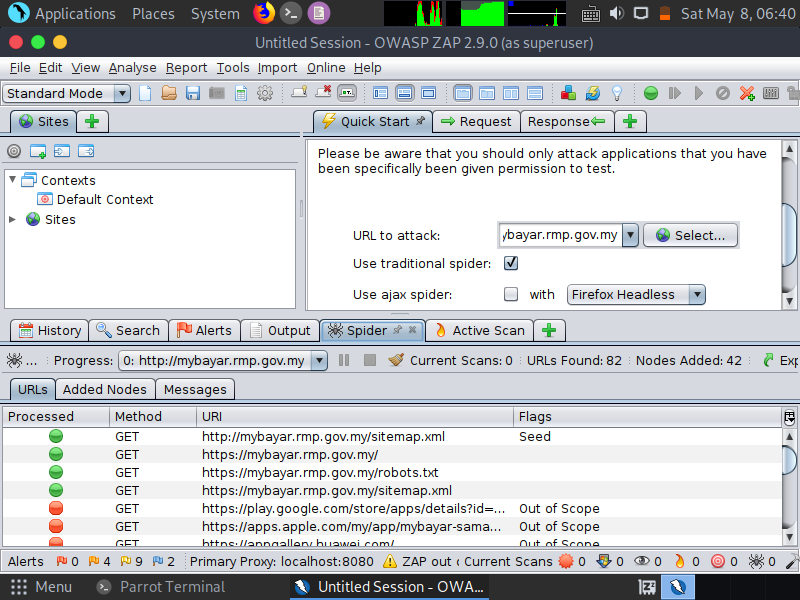Open the URL to attack dropdown arrow
The height and width of the screenshot is (600, 800).
pos(630,235)
